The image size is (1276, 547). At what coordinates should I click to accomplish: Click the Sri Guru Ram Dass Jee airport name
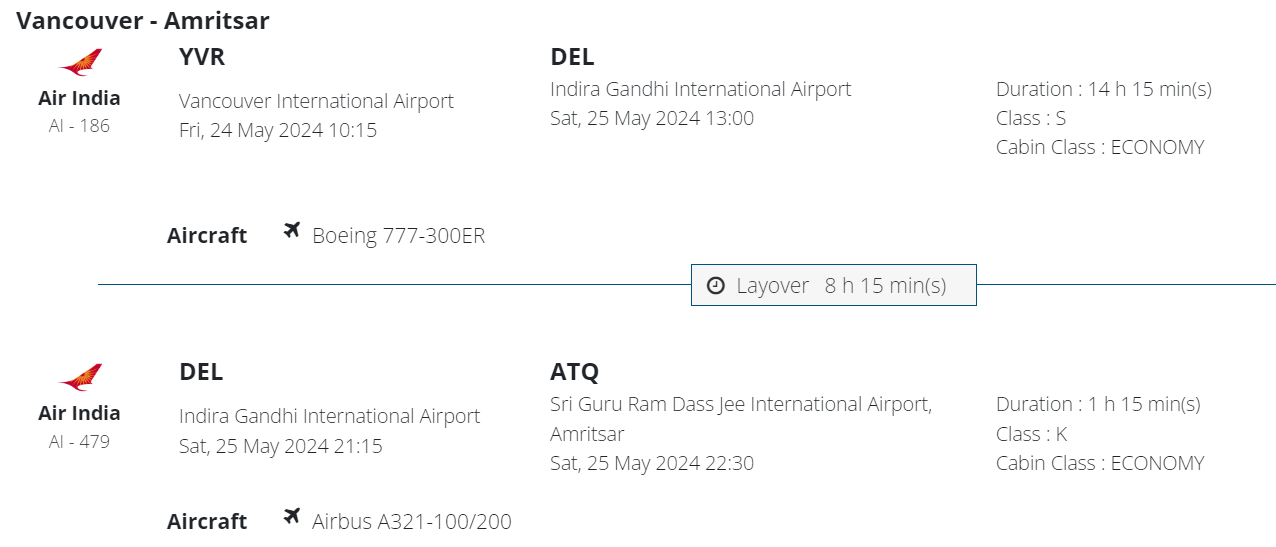pos(740,404)
